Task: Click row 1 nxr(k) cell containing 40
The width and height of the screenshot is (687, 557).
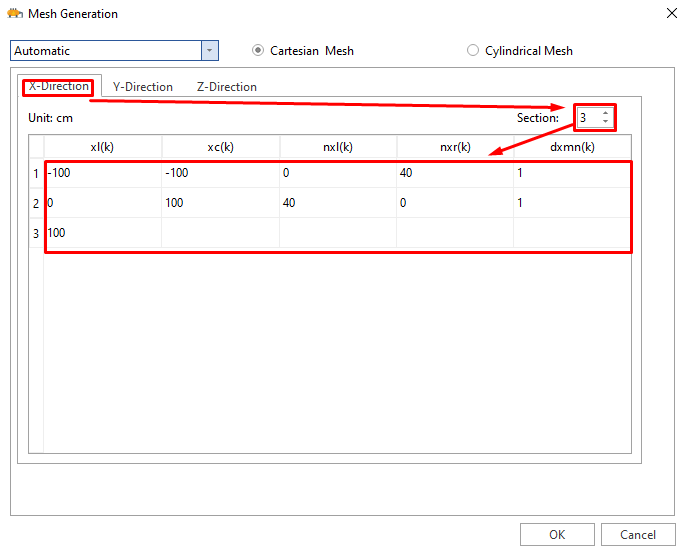Action: coord(454,173)
